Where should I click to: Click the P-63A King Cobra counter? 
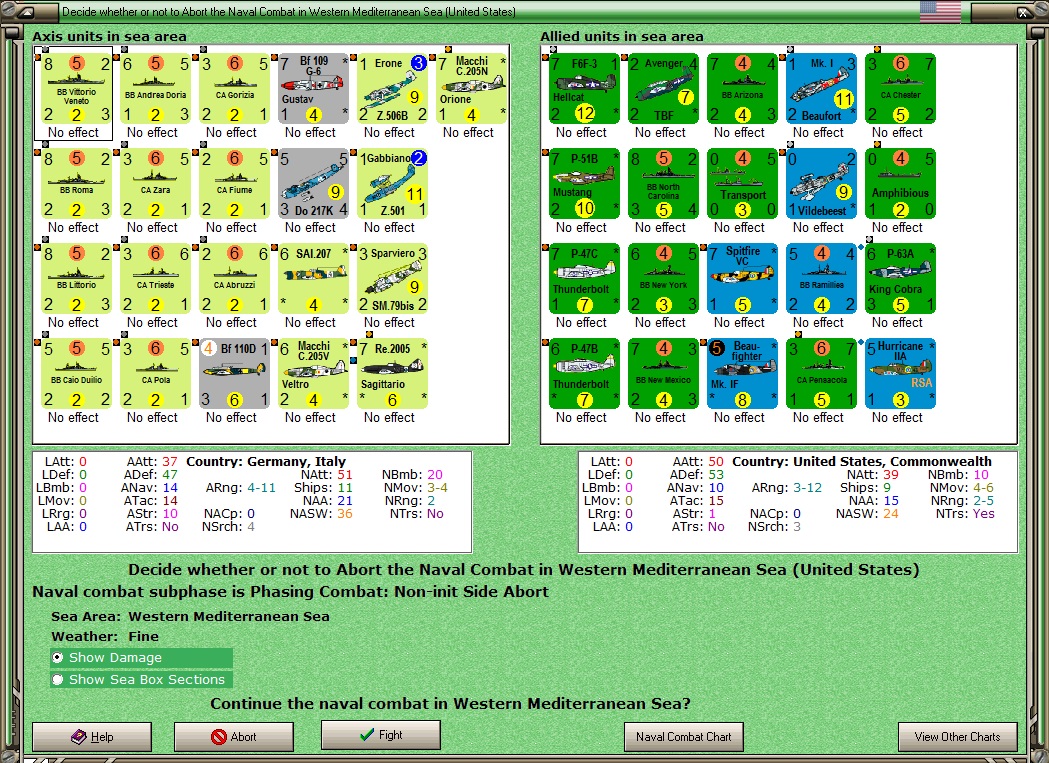click(x=900, y=278)
